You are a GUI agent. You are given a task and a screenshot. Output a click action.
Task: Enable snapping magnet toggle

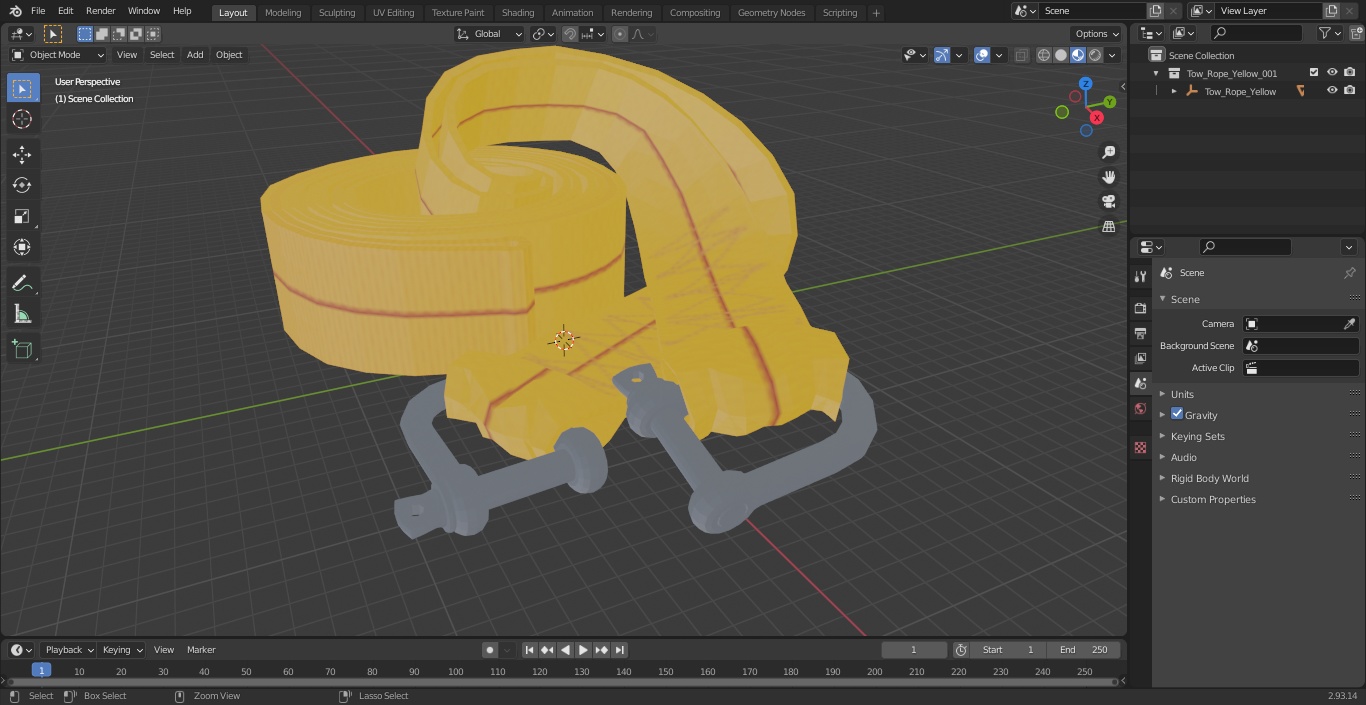(570, 34)
